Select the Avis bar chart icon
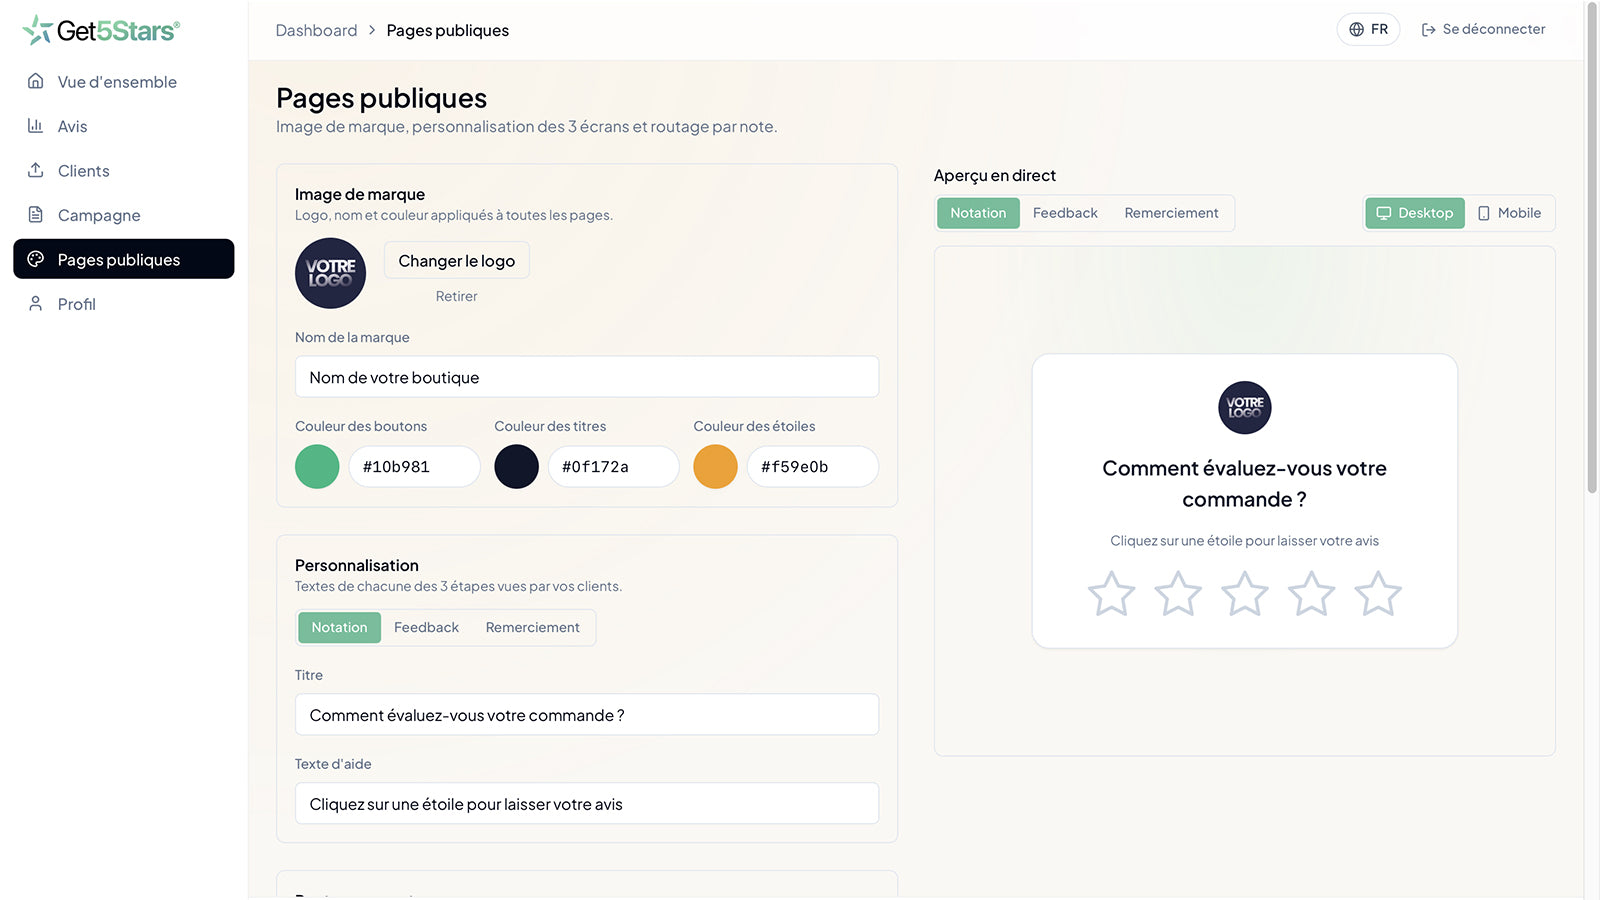The width and height of the screenshot is (1600, 900). (35, 126)
